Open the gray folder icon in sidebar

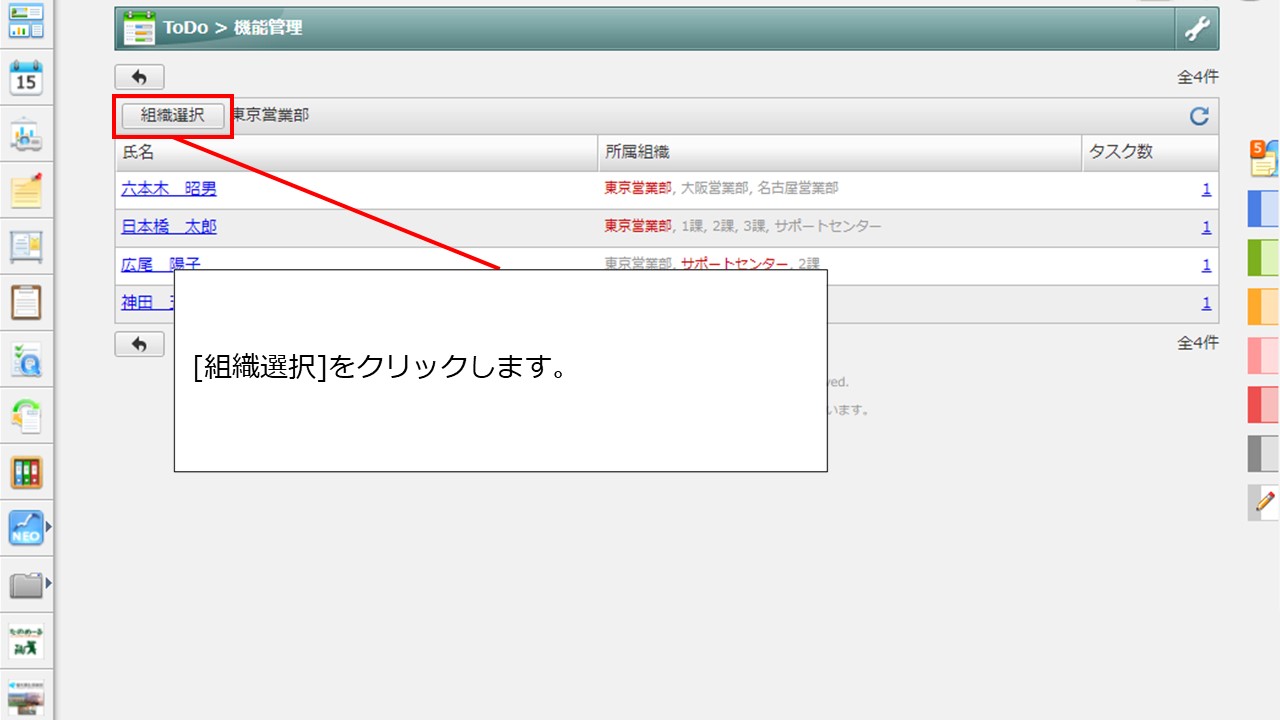coord(26,585)
